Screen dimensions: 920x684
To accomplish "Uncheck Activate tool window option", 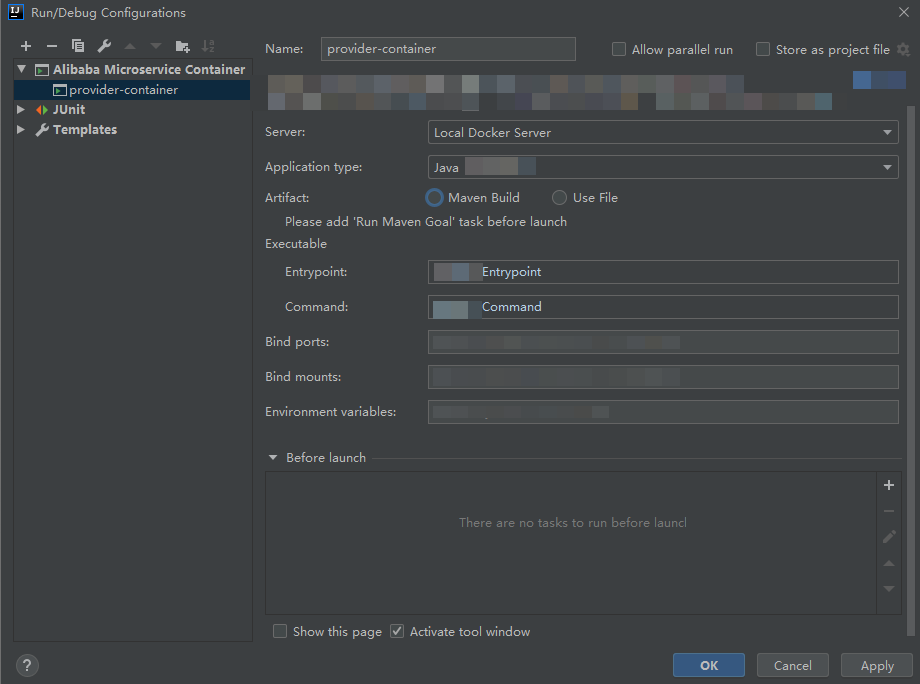I will [x=397, y=631].
